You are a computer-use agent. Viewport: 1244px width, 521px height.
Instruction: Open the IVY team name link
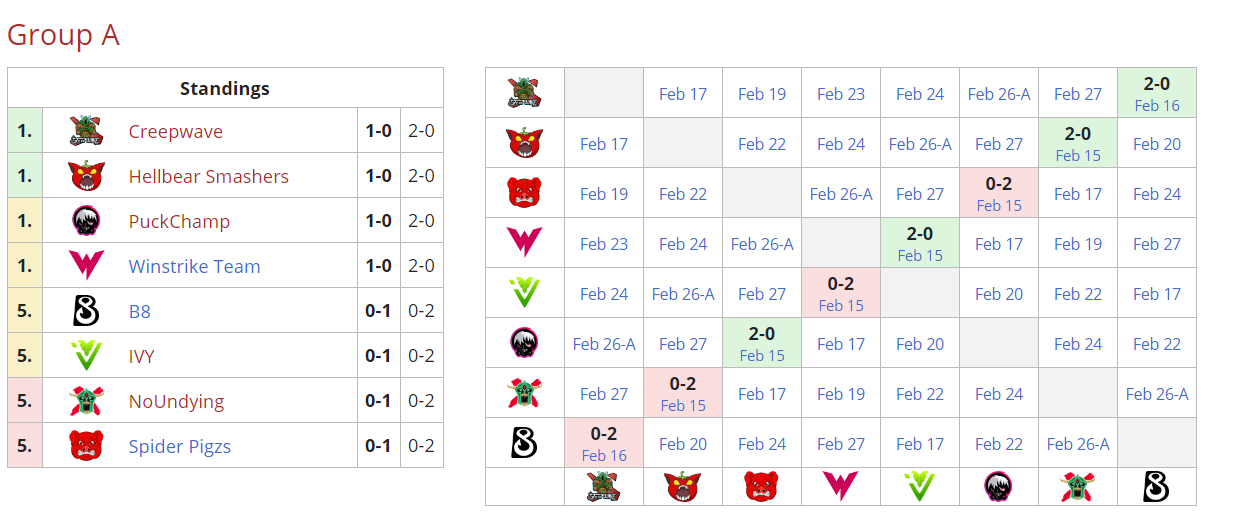coord(141,357)
